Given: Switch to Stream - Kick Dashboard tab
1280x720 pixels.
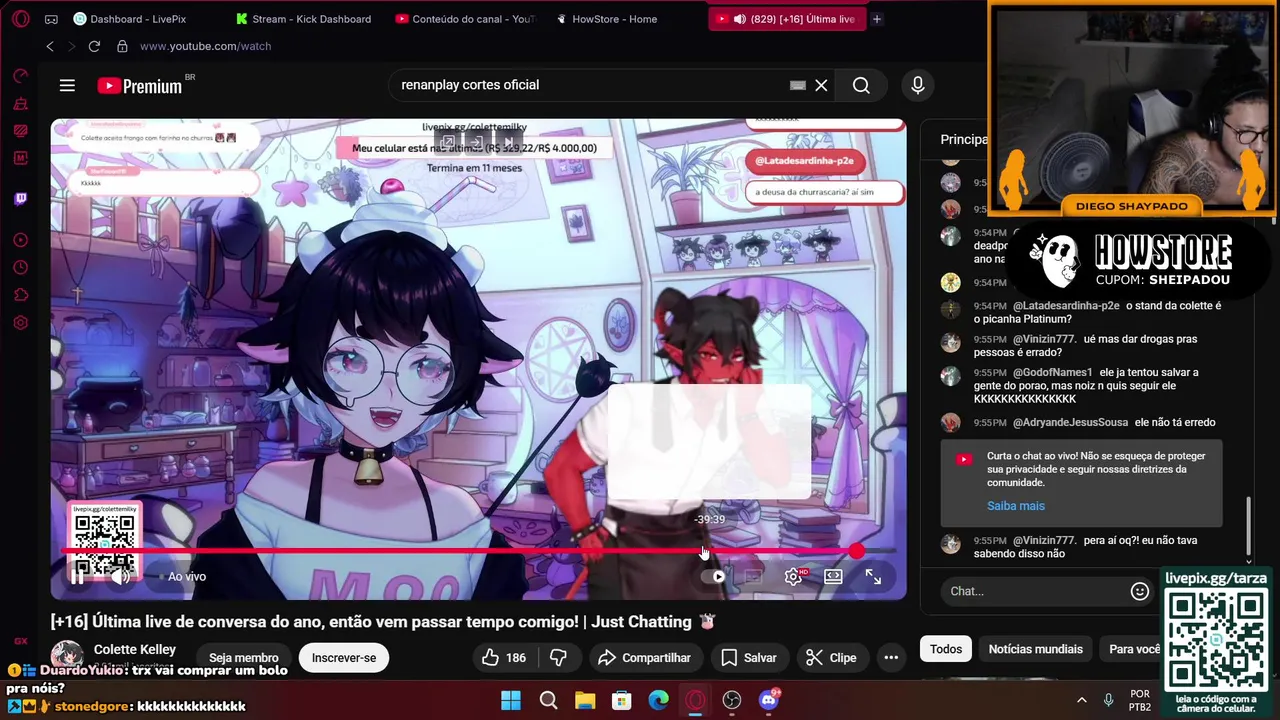Looking at the screenshot, I should coord(303,19).
